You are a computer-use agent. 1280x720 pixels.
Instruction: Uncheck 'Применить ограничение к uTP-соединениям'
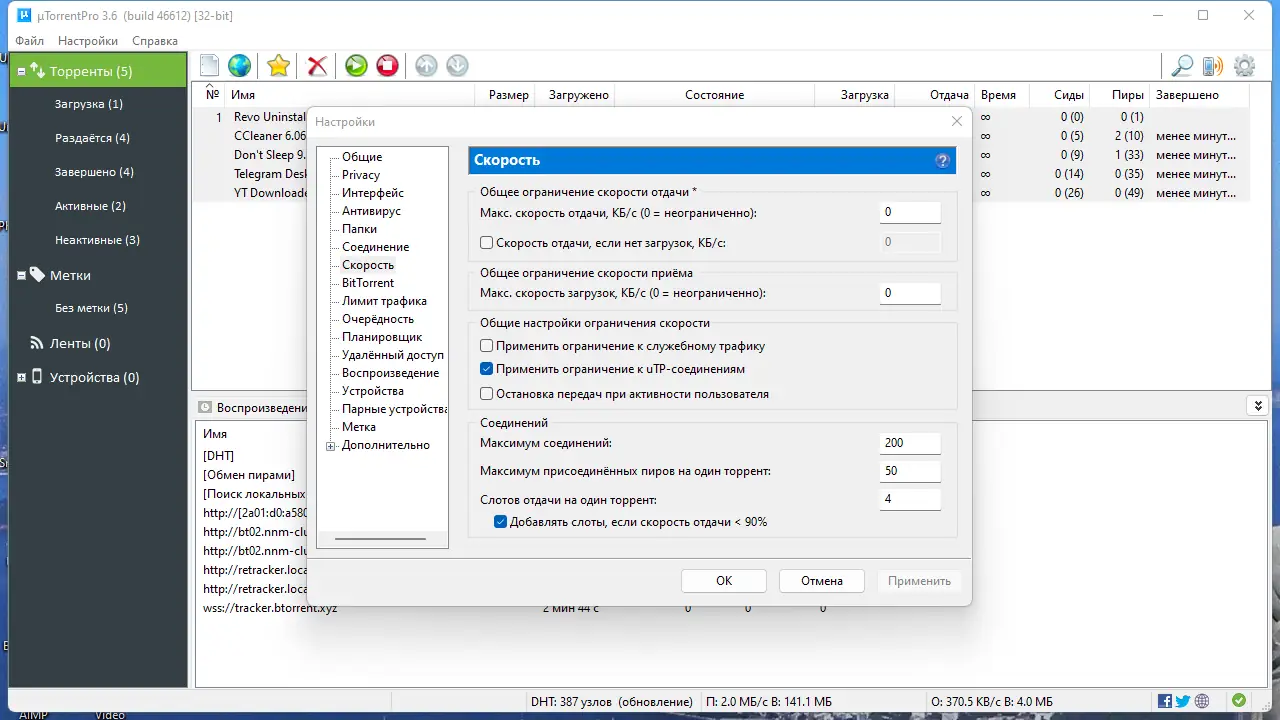coord(487,369)
